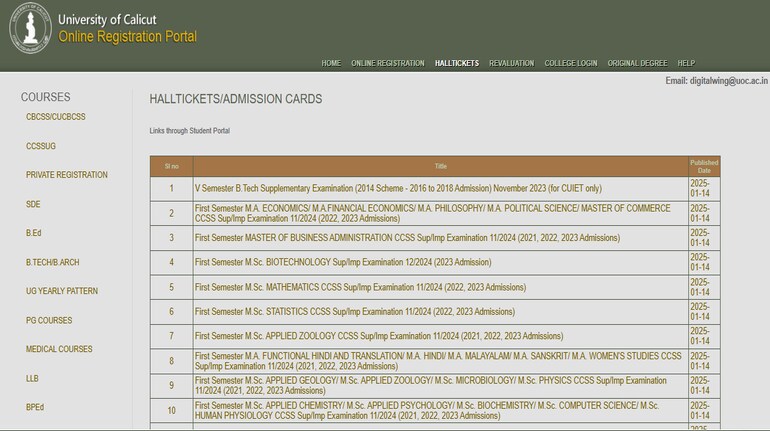The height and width of the screenshot is (431, 770).
Task: Open the REVALUATION menu item
Action: [511, 63]
